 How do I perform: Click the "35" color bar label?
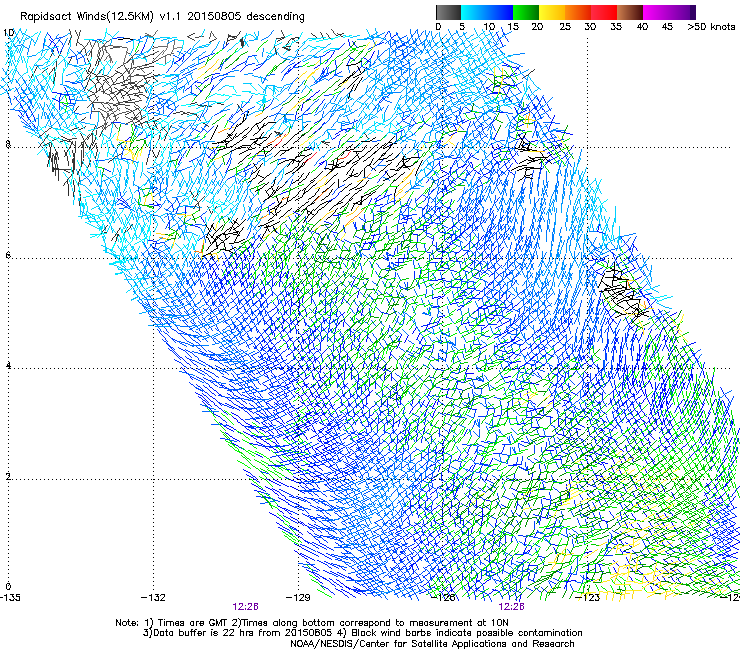(615, 27)
